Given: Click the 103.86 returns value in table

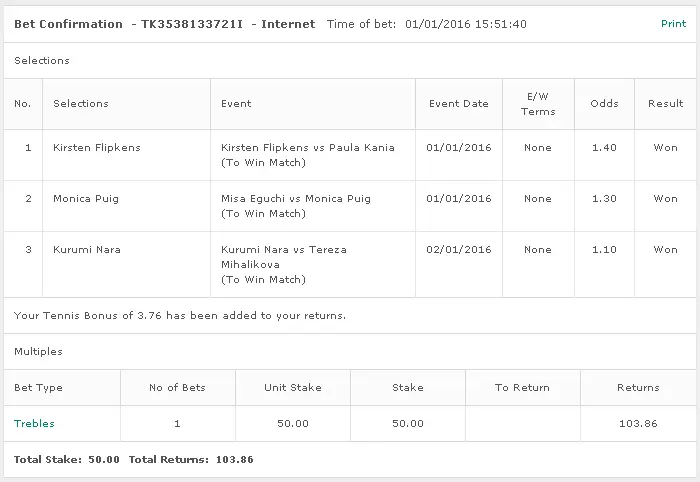Looking at the screenshot, I should [x=638, y=423].
